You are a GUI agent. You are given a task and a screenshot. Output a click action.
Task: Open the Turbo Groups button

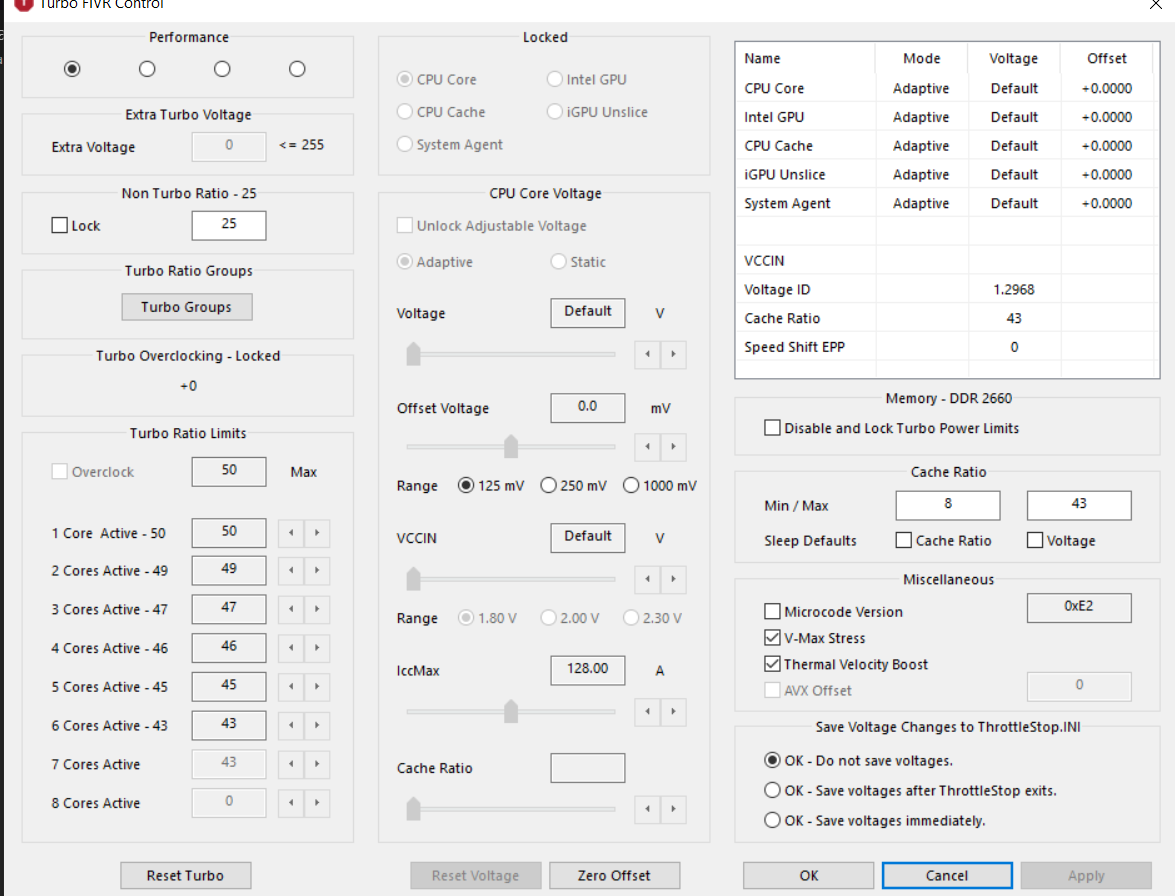[187, 307]
